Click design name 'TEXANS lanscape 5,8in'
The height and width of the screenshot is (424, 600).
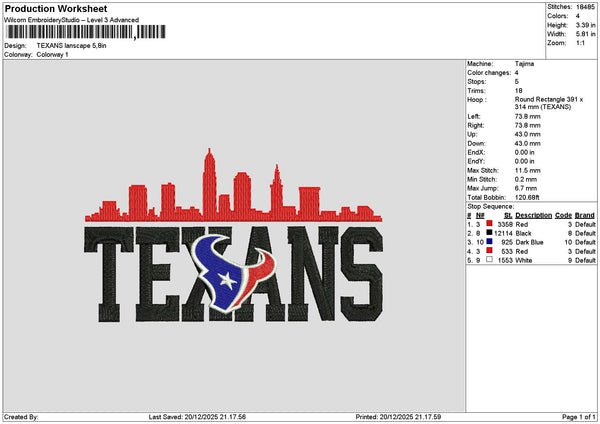click(72, 46)
